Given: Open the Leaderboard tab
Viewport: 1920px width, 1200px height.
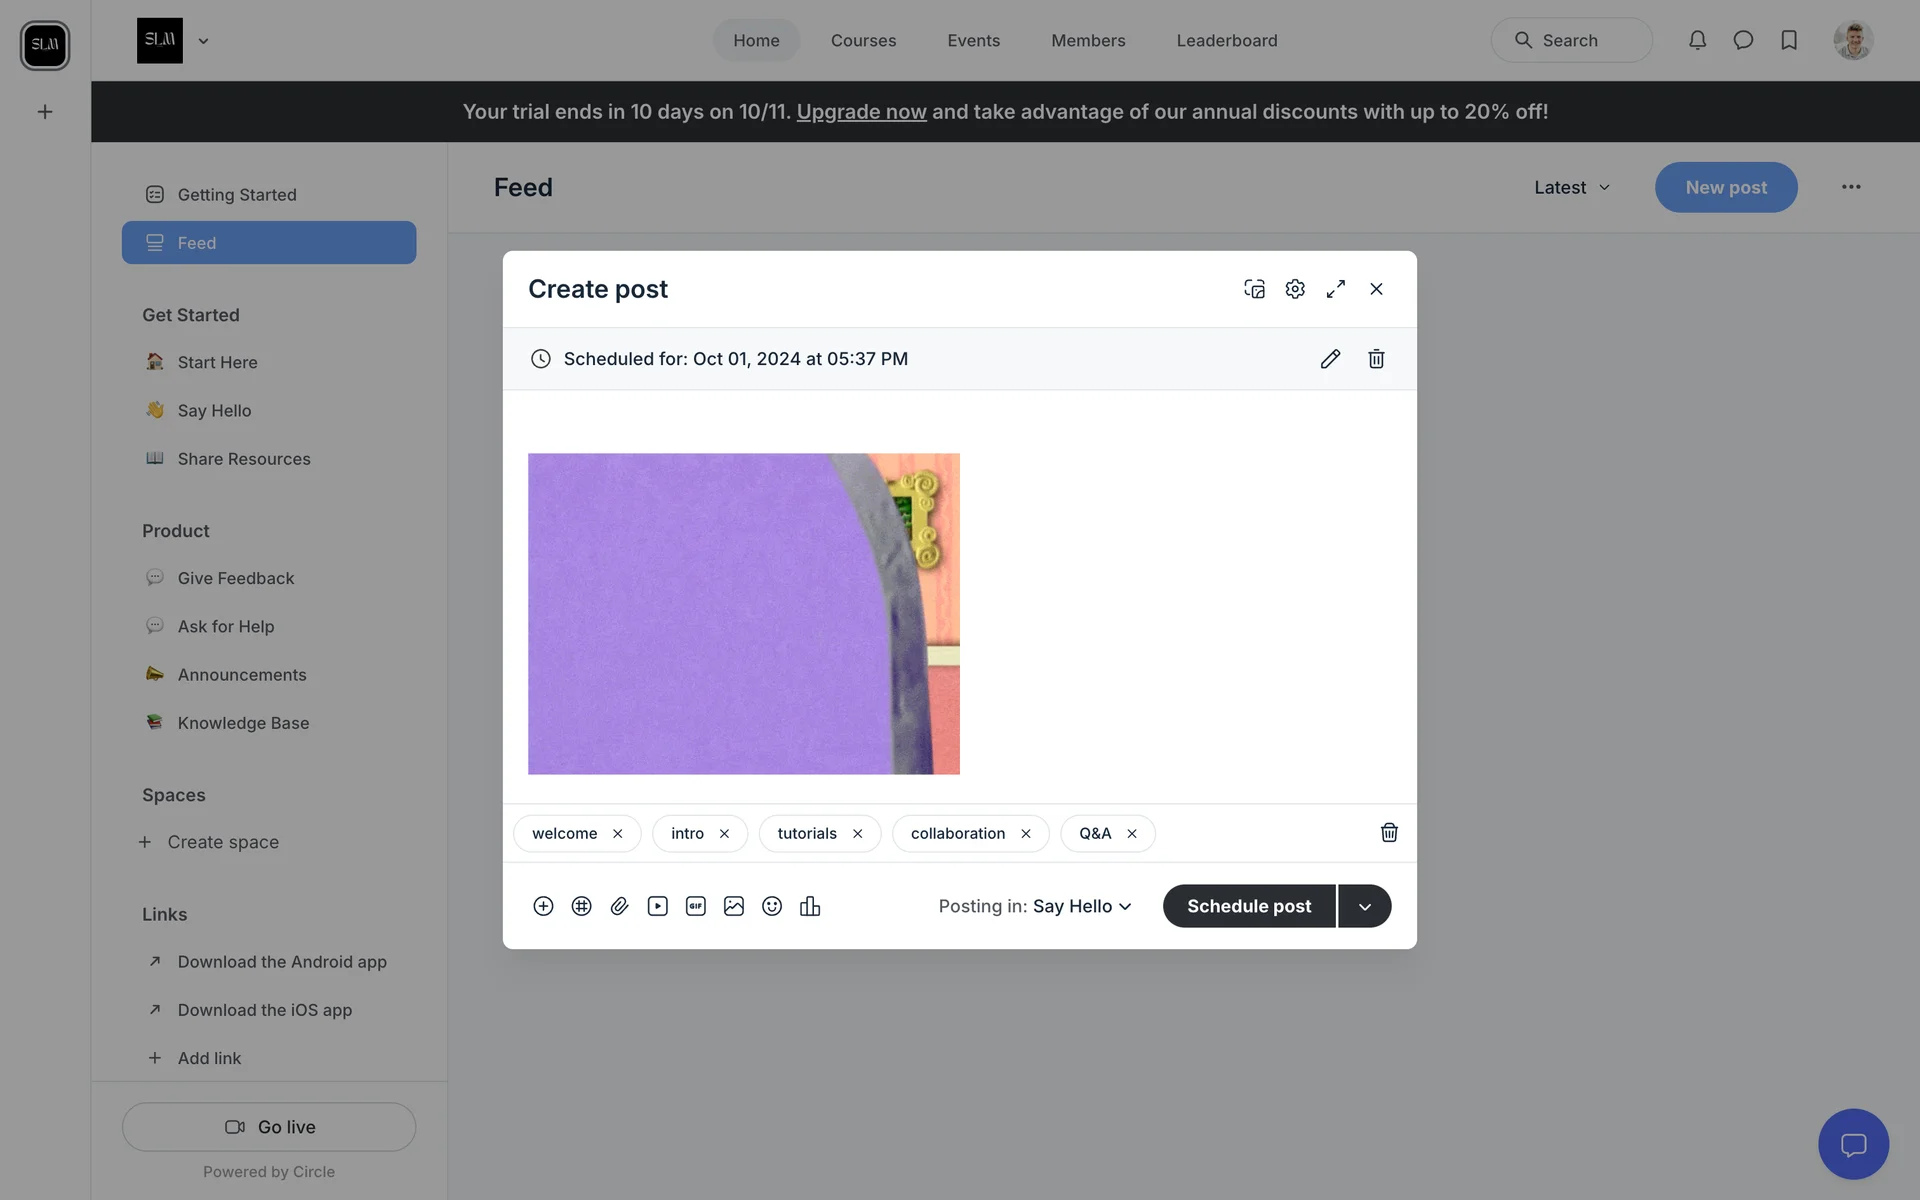Looking at the screenshot, I should [x=1227, y=41].
